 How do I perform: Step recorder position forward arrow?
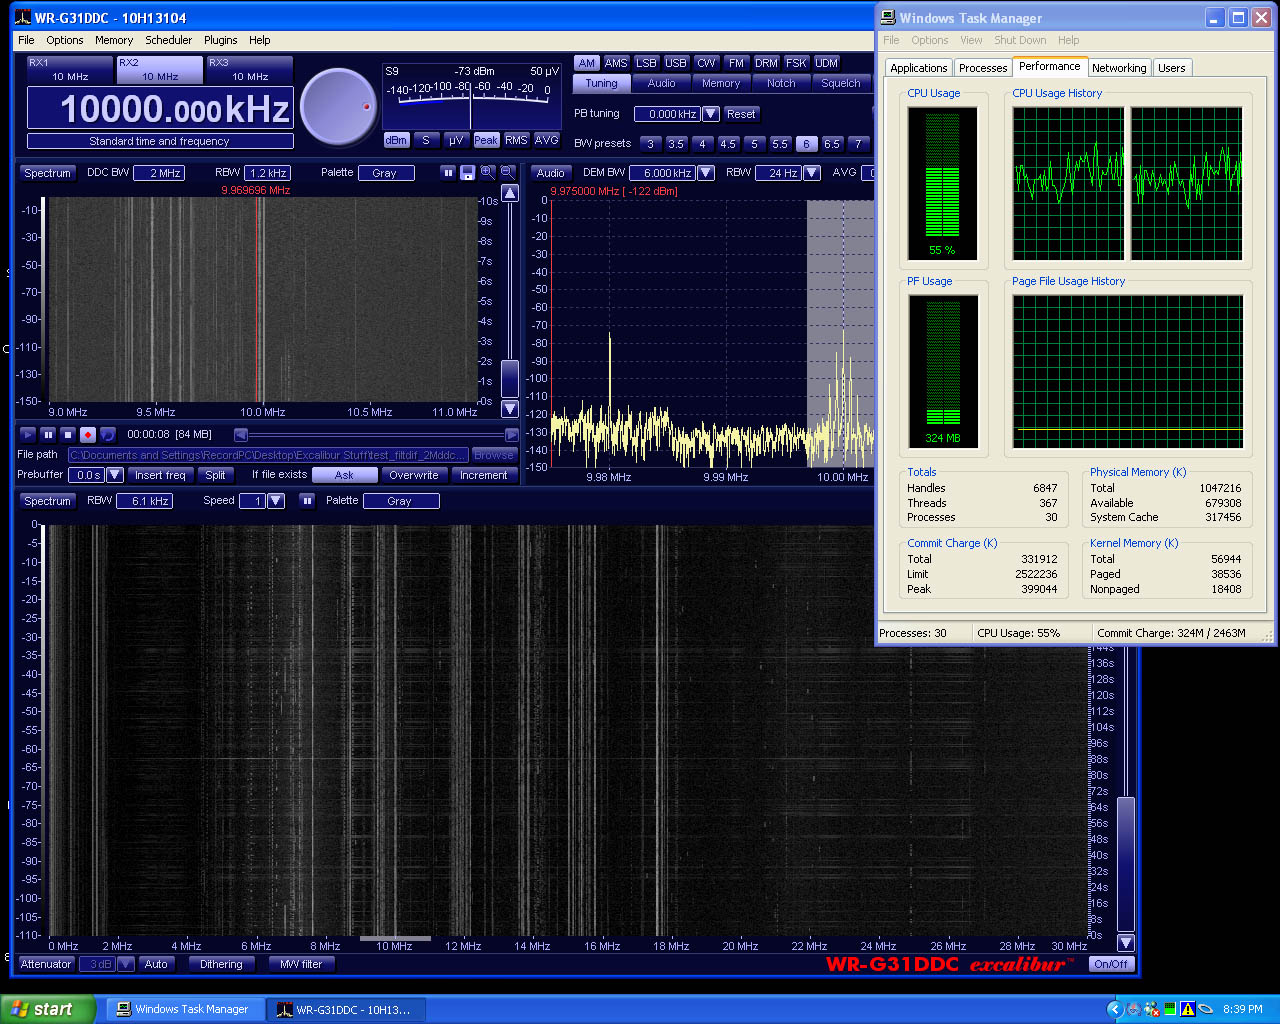(512, 435)
